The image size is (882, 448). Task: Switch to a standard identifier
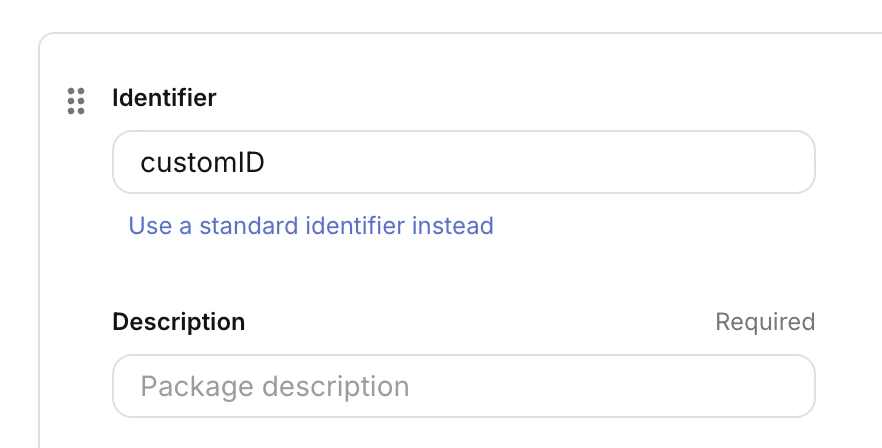(311, 226)
